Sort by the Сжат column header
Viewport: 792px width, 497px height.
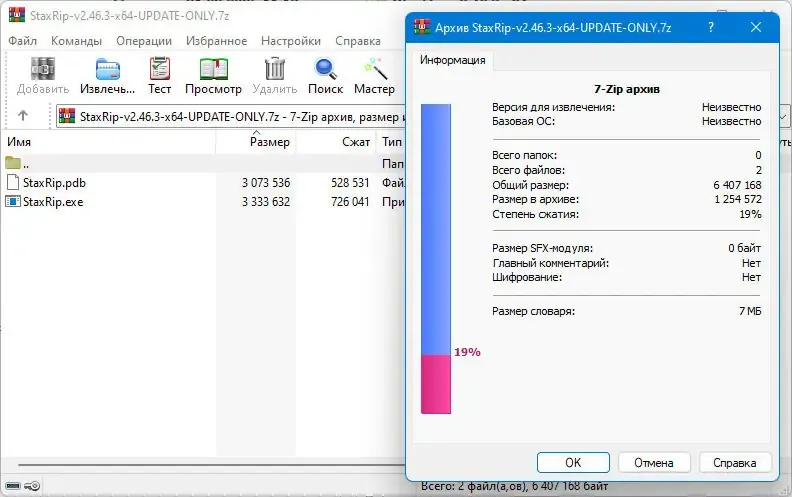(x=336, y=142)
